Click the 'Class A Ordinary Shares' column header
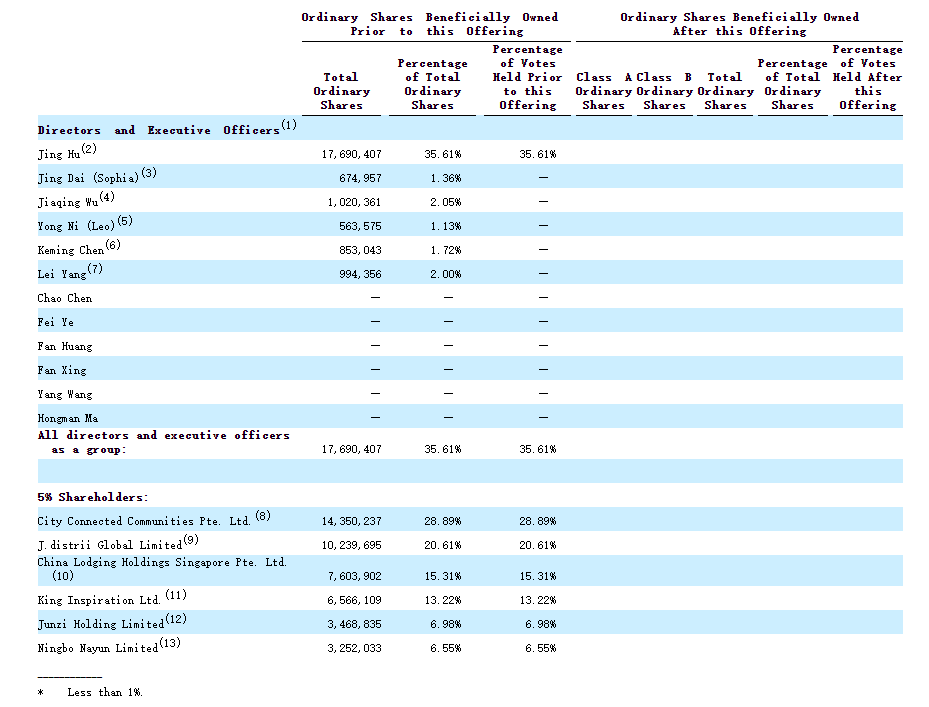The height and width of the screenshot is (707, 929). pos(604,91)
